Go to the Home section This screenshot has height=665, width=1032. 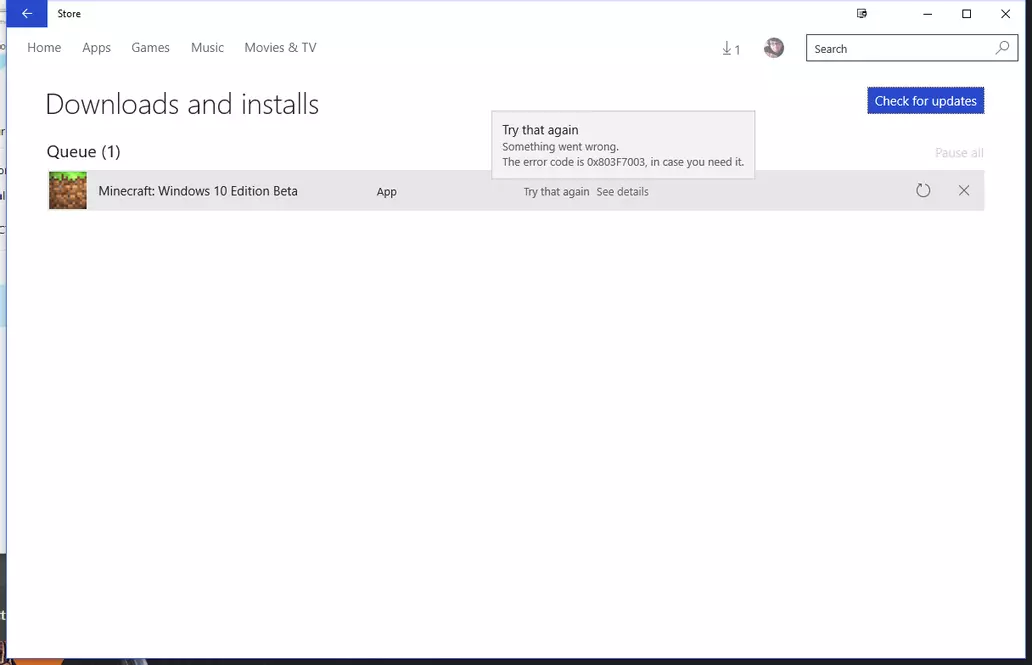[44, 47]
